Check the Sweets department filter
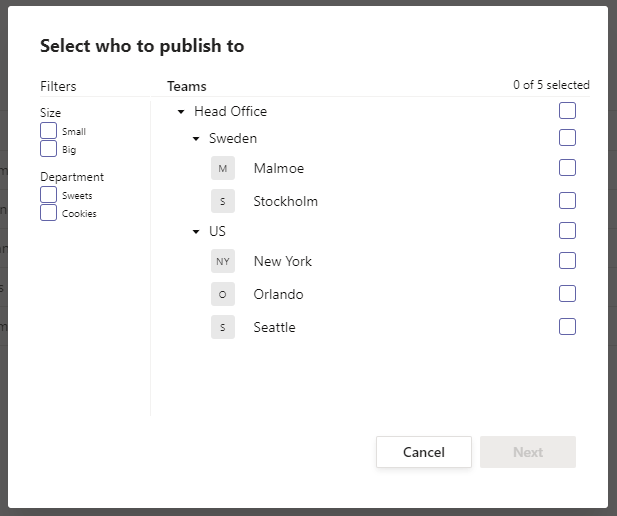 (x=48, y=195)
